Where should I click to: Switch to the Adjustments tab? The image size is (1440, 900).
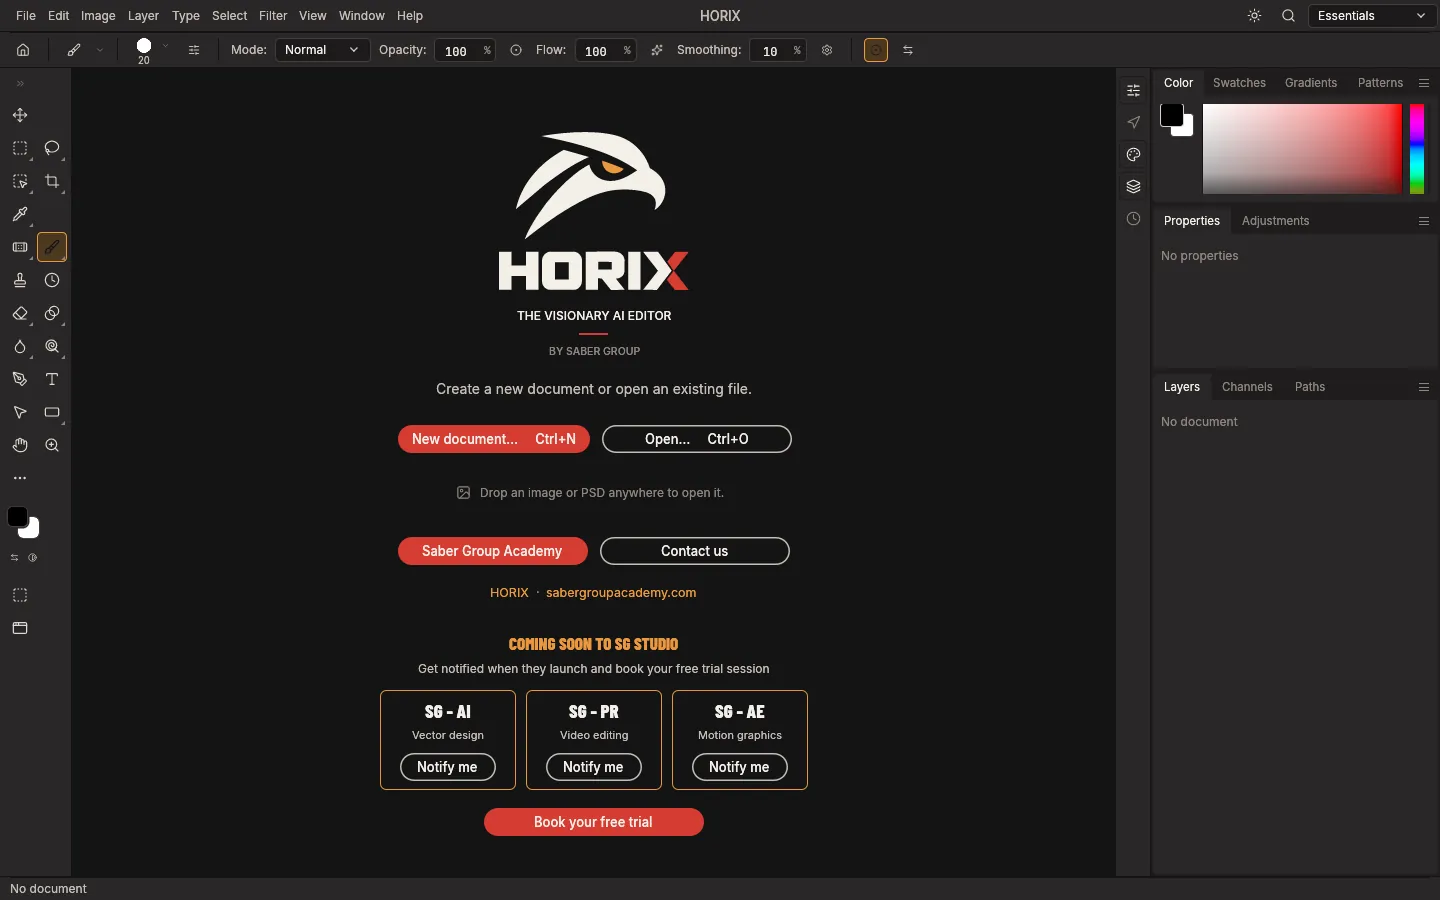point(1275,221)
